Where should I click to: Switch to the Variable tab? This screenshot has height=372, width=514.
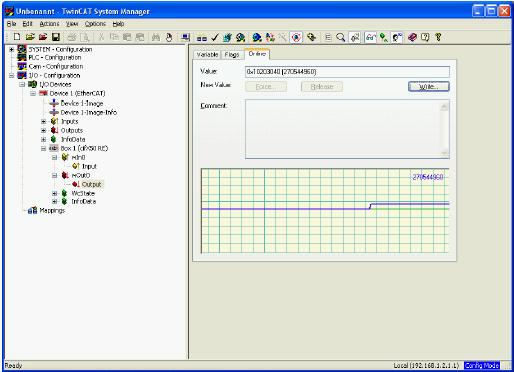tap(207, 55)
